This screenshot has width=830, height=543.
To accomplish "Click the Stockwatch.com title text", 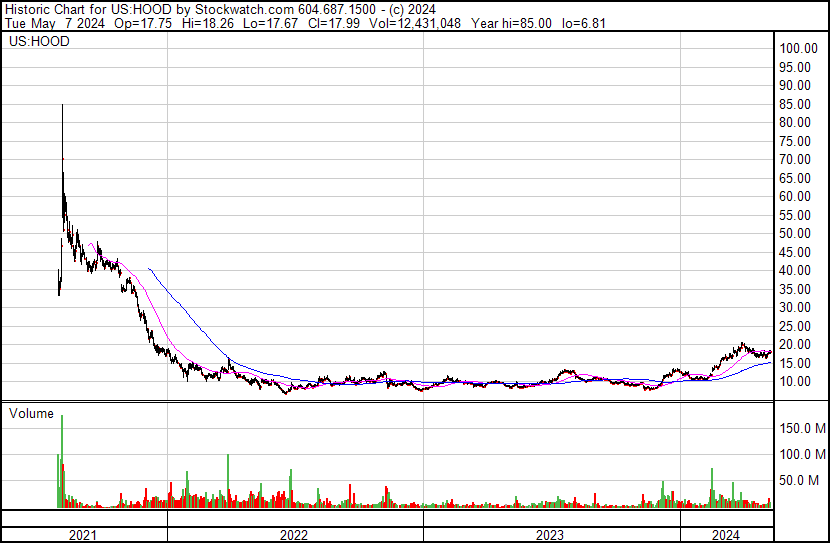I will pyautogui.click(x=245, y=10).
